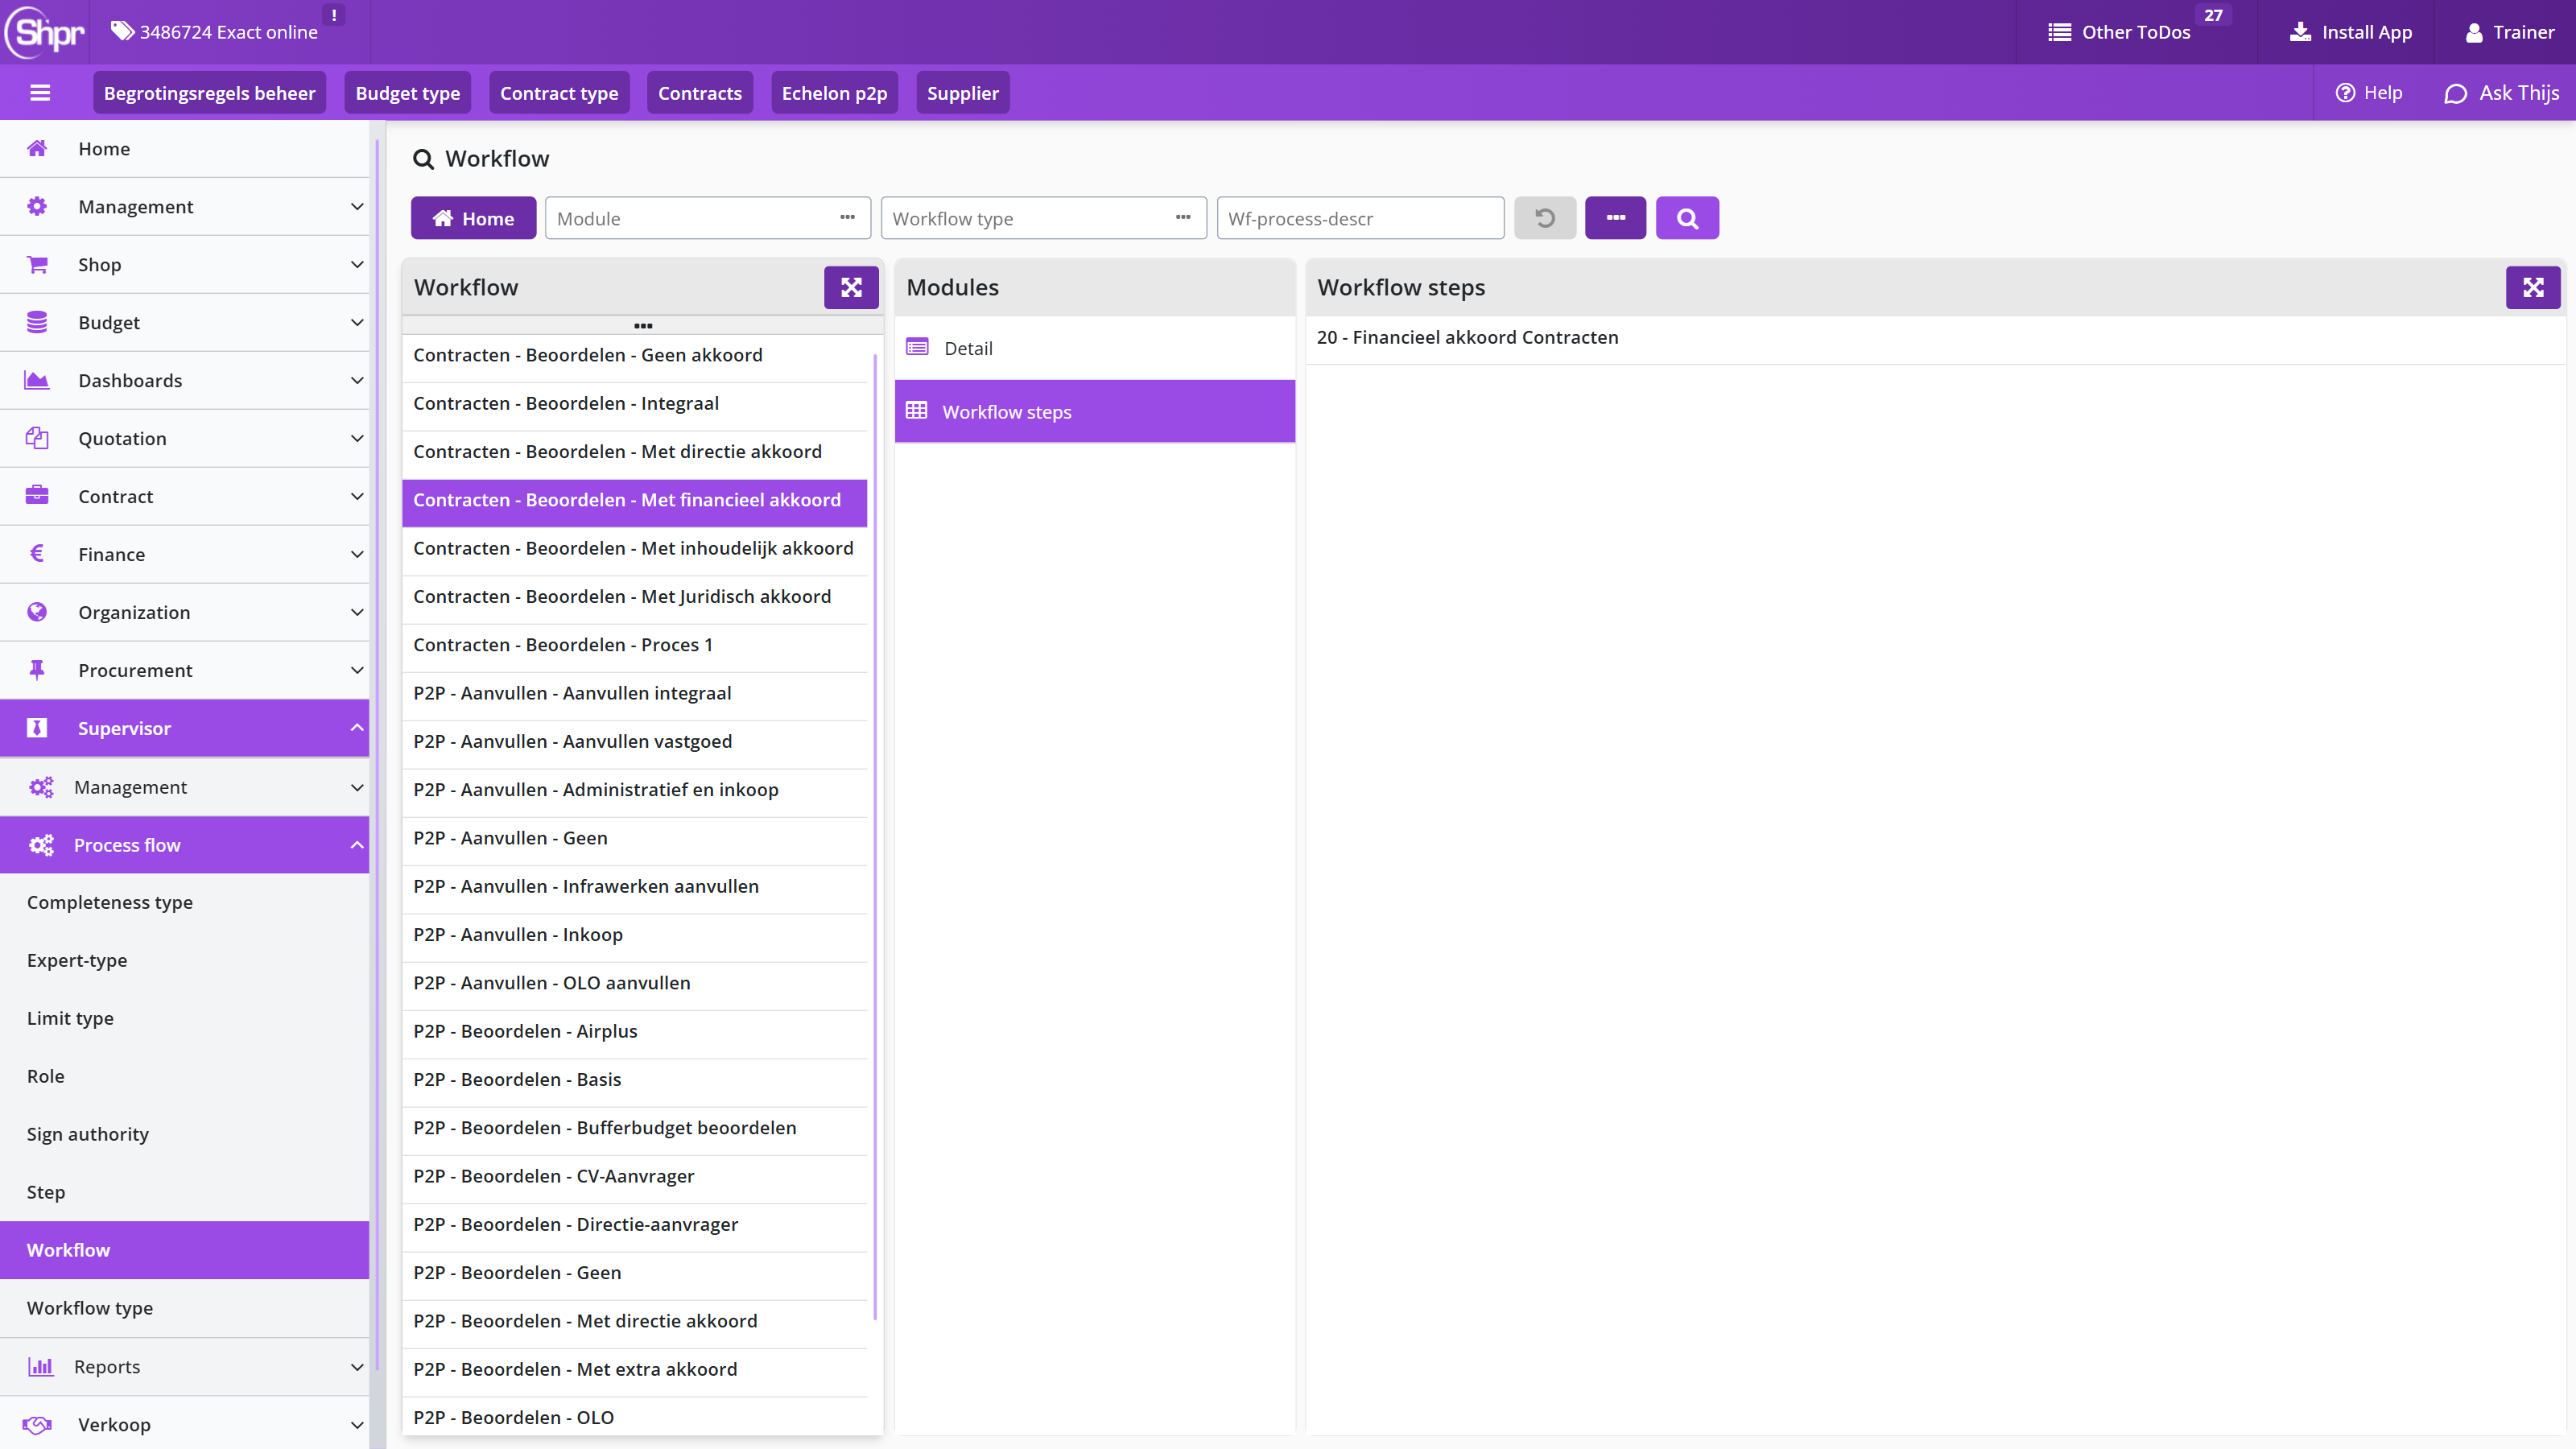Open Other ToDos list icon
The image size is (2576, 1449).
point(2059,32)
